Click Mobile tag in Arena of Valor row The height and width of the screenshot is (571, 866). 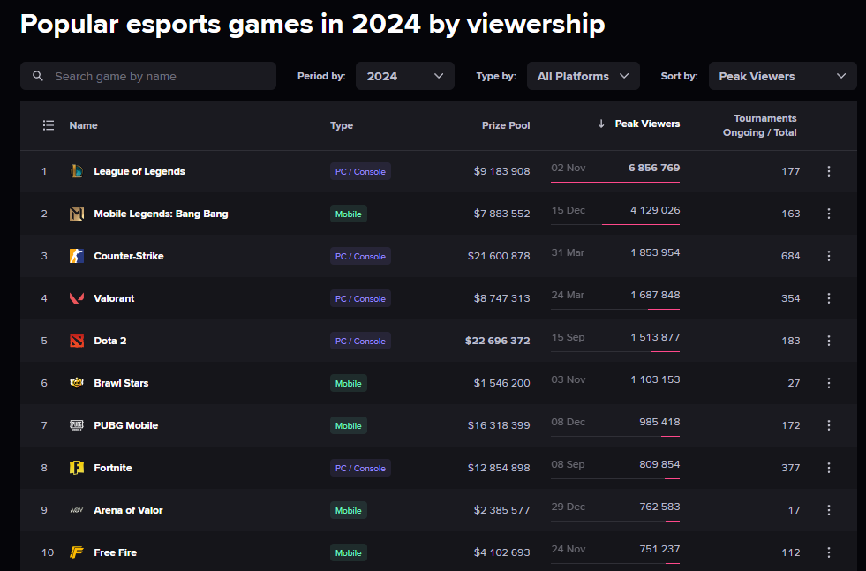click(x=348, y=510)
